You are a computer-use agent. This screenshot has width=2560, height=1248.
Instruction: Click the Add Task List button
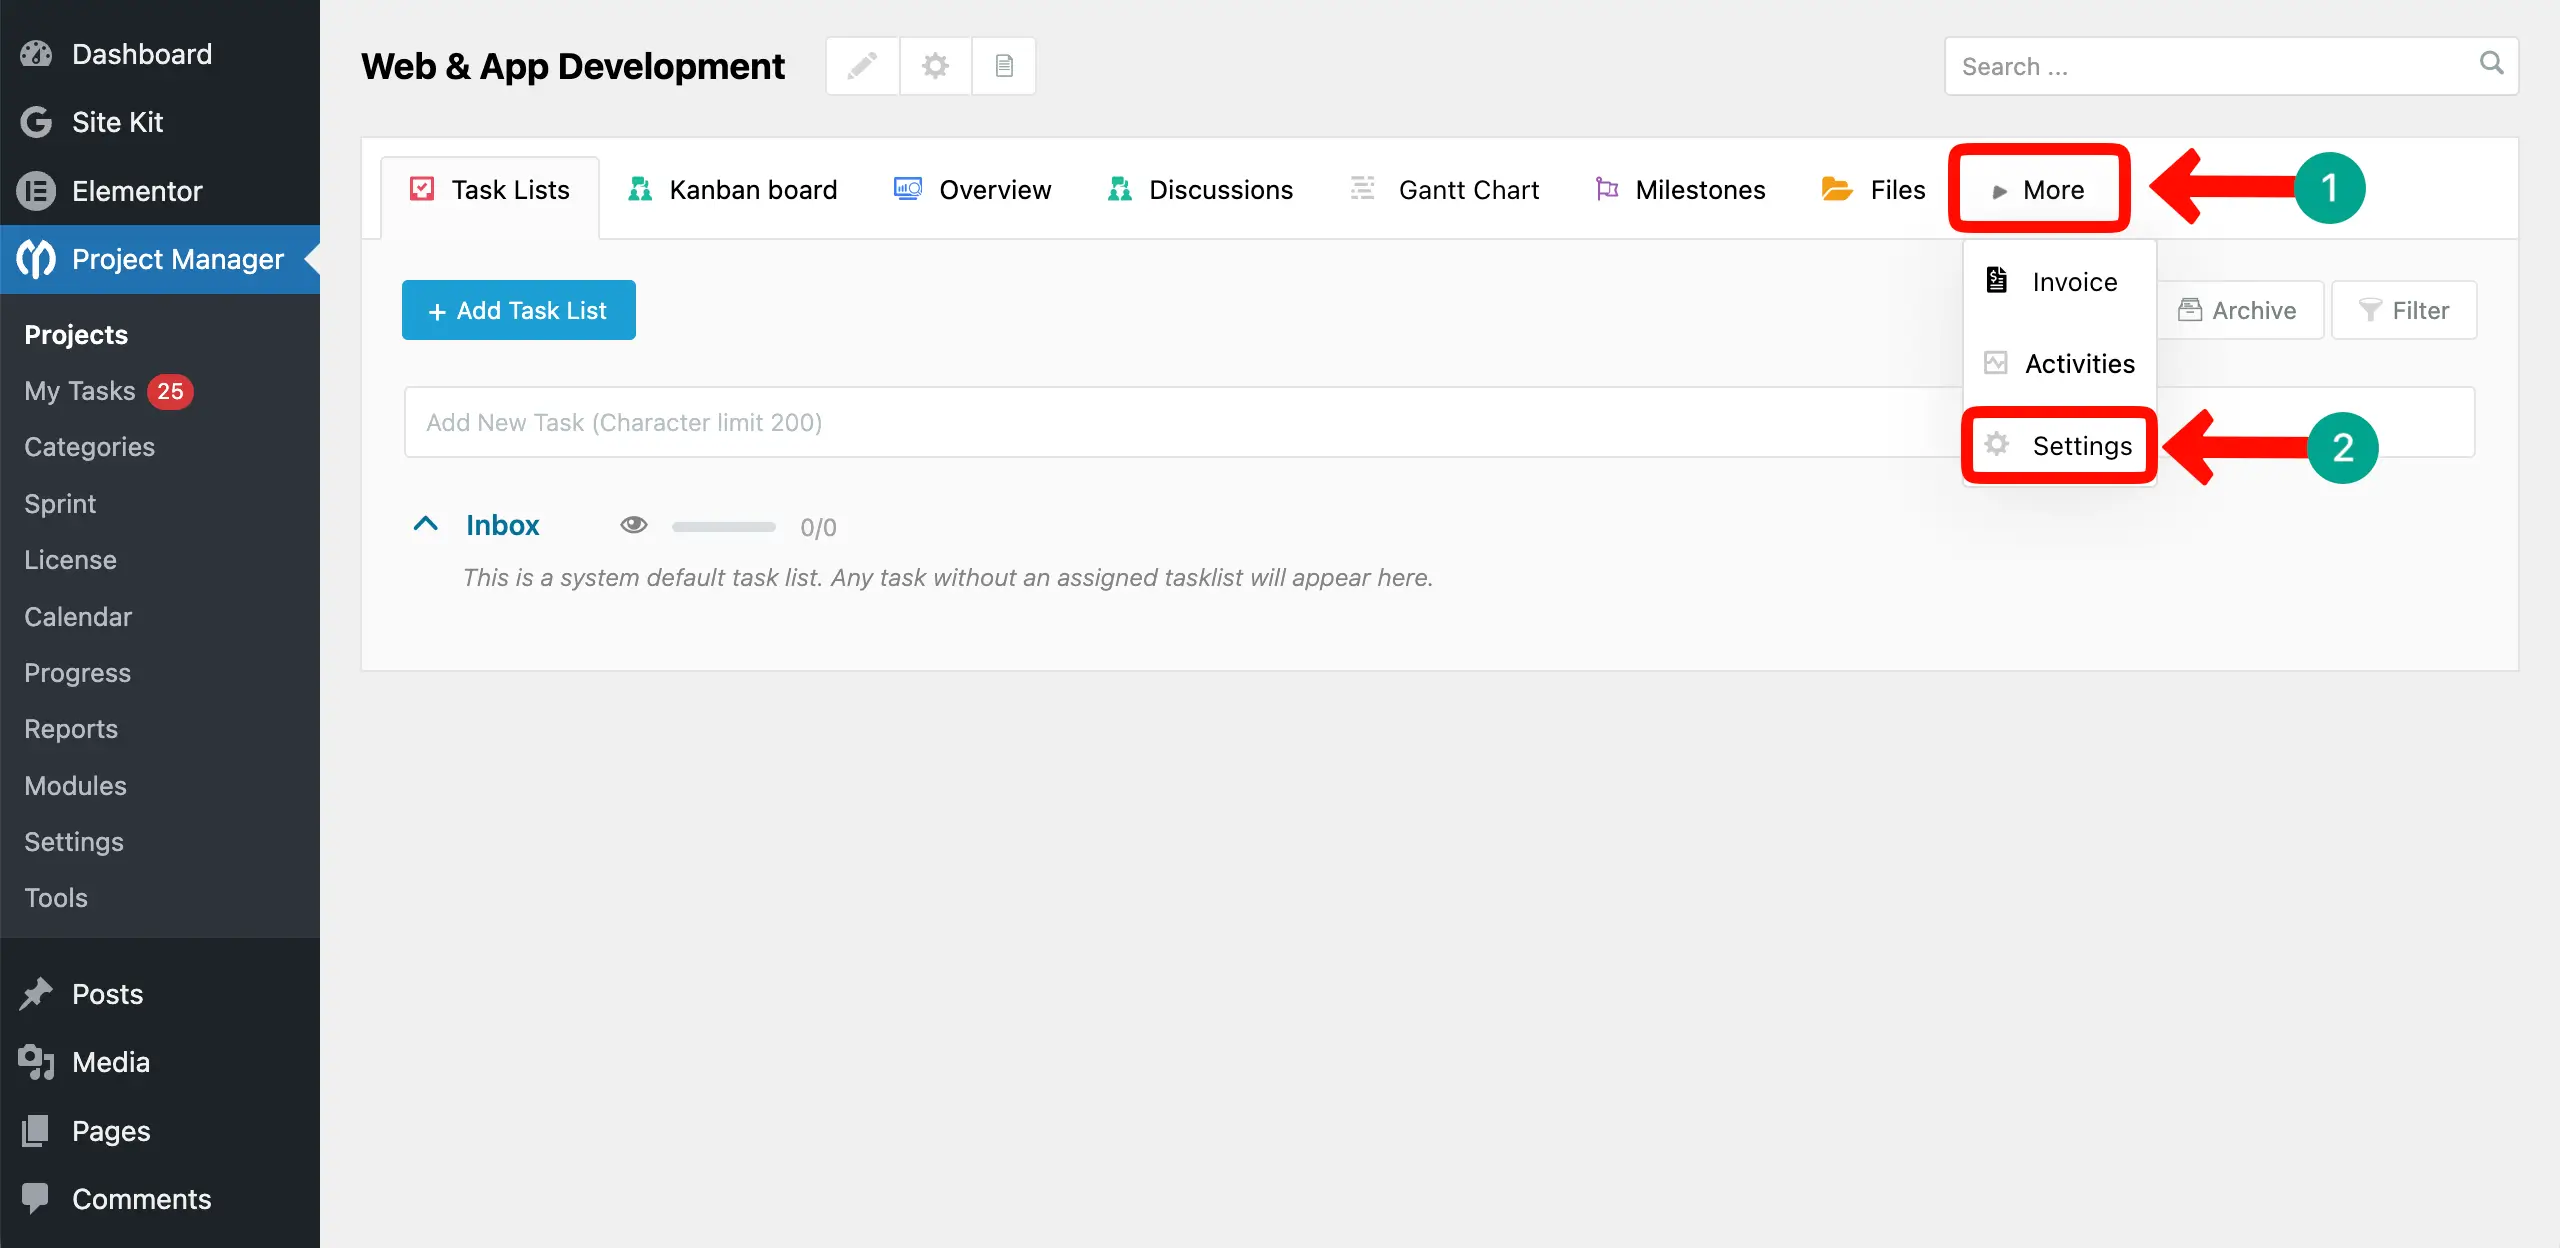pos(518,310)
